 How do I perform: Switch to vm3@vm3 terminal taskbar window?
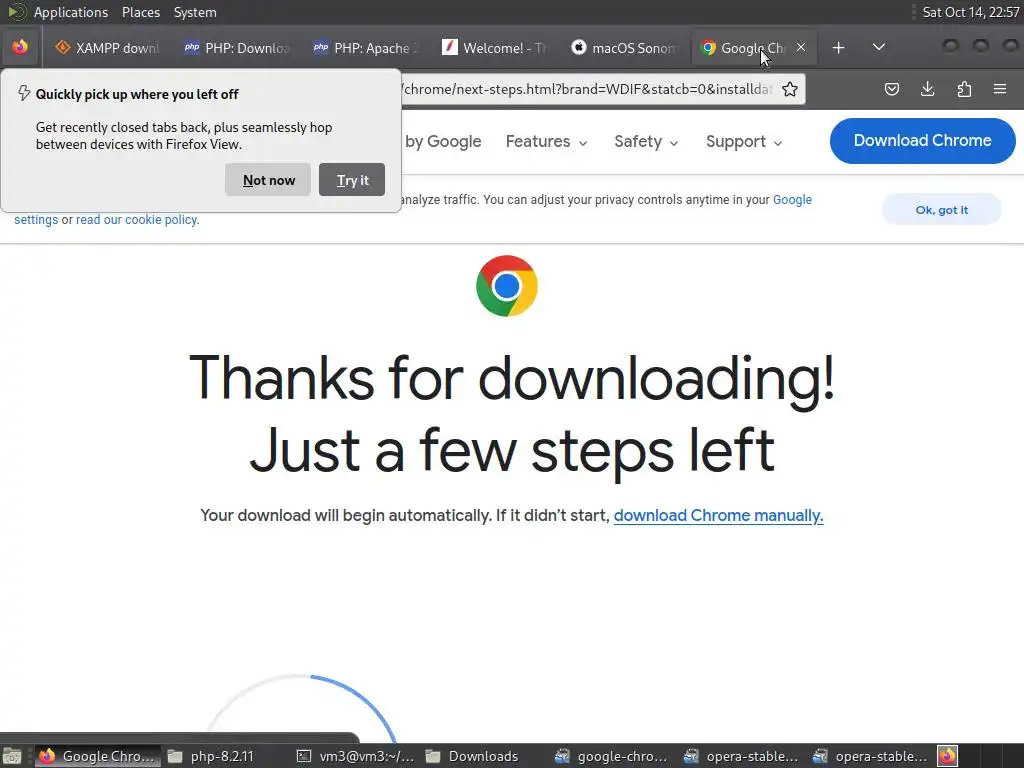tap(356, 756)
